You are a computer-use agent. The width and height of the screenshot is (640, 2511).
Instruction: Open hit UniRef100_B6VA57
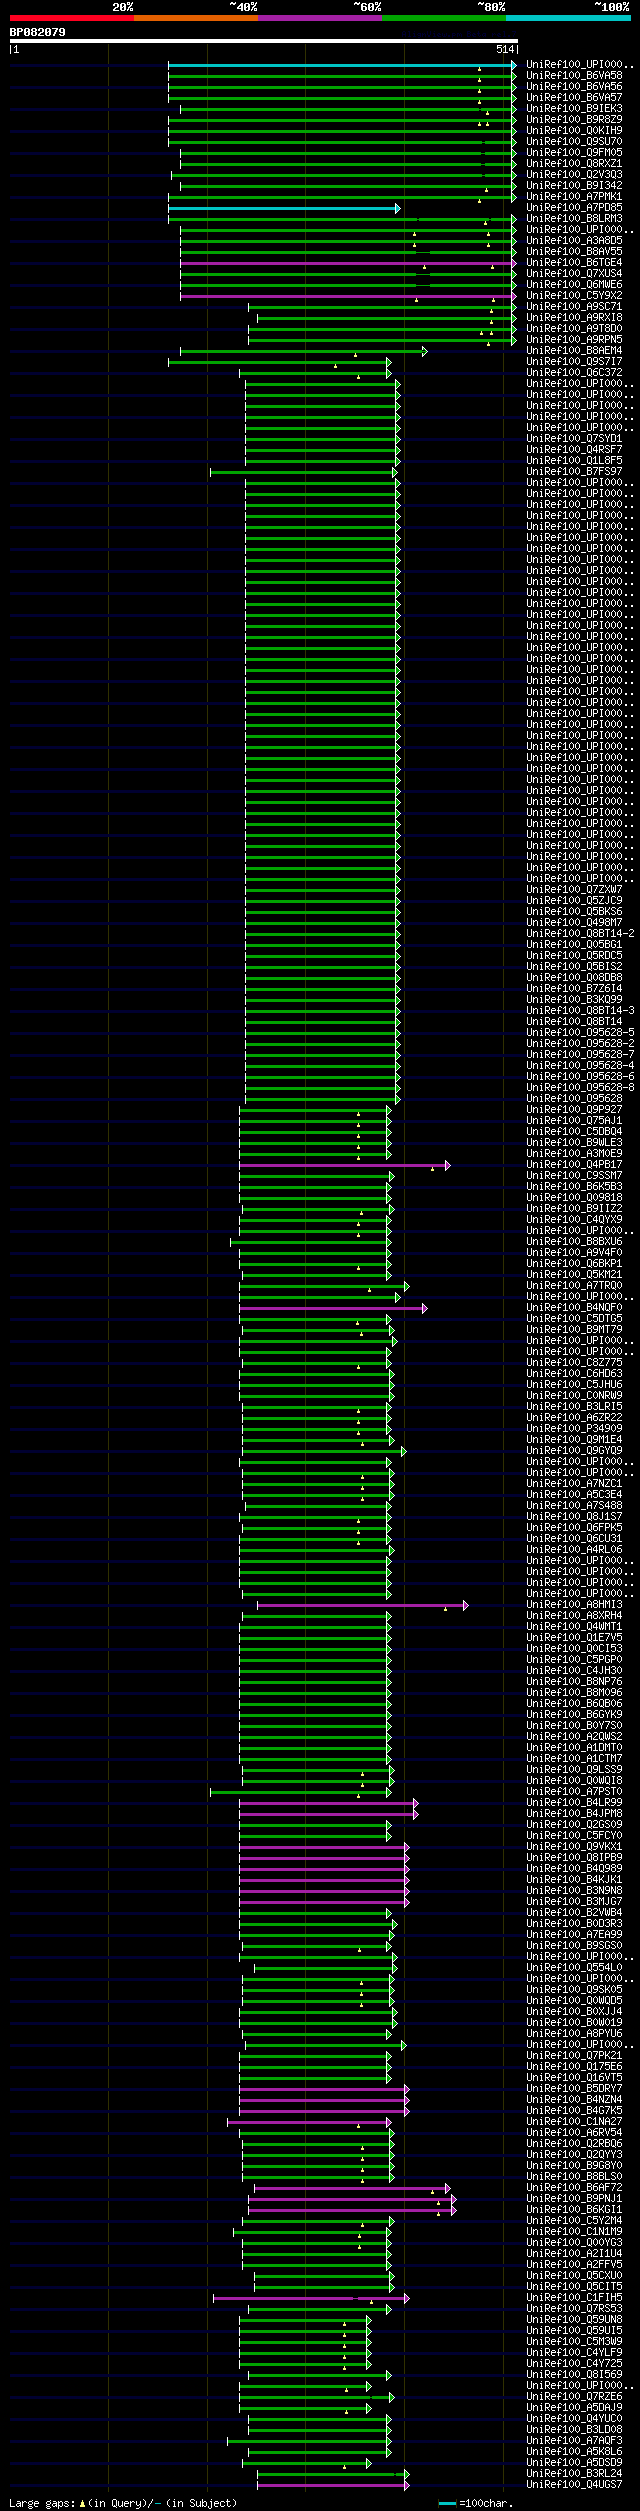[x=574, y=98]
